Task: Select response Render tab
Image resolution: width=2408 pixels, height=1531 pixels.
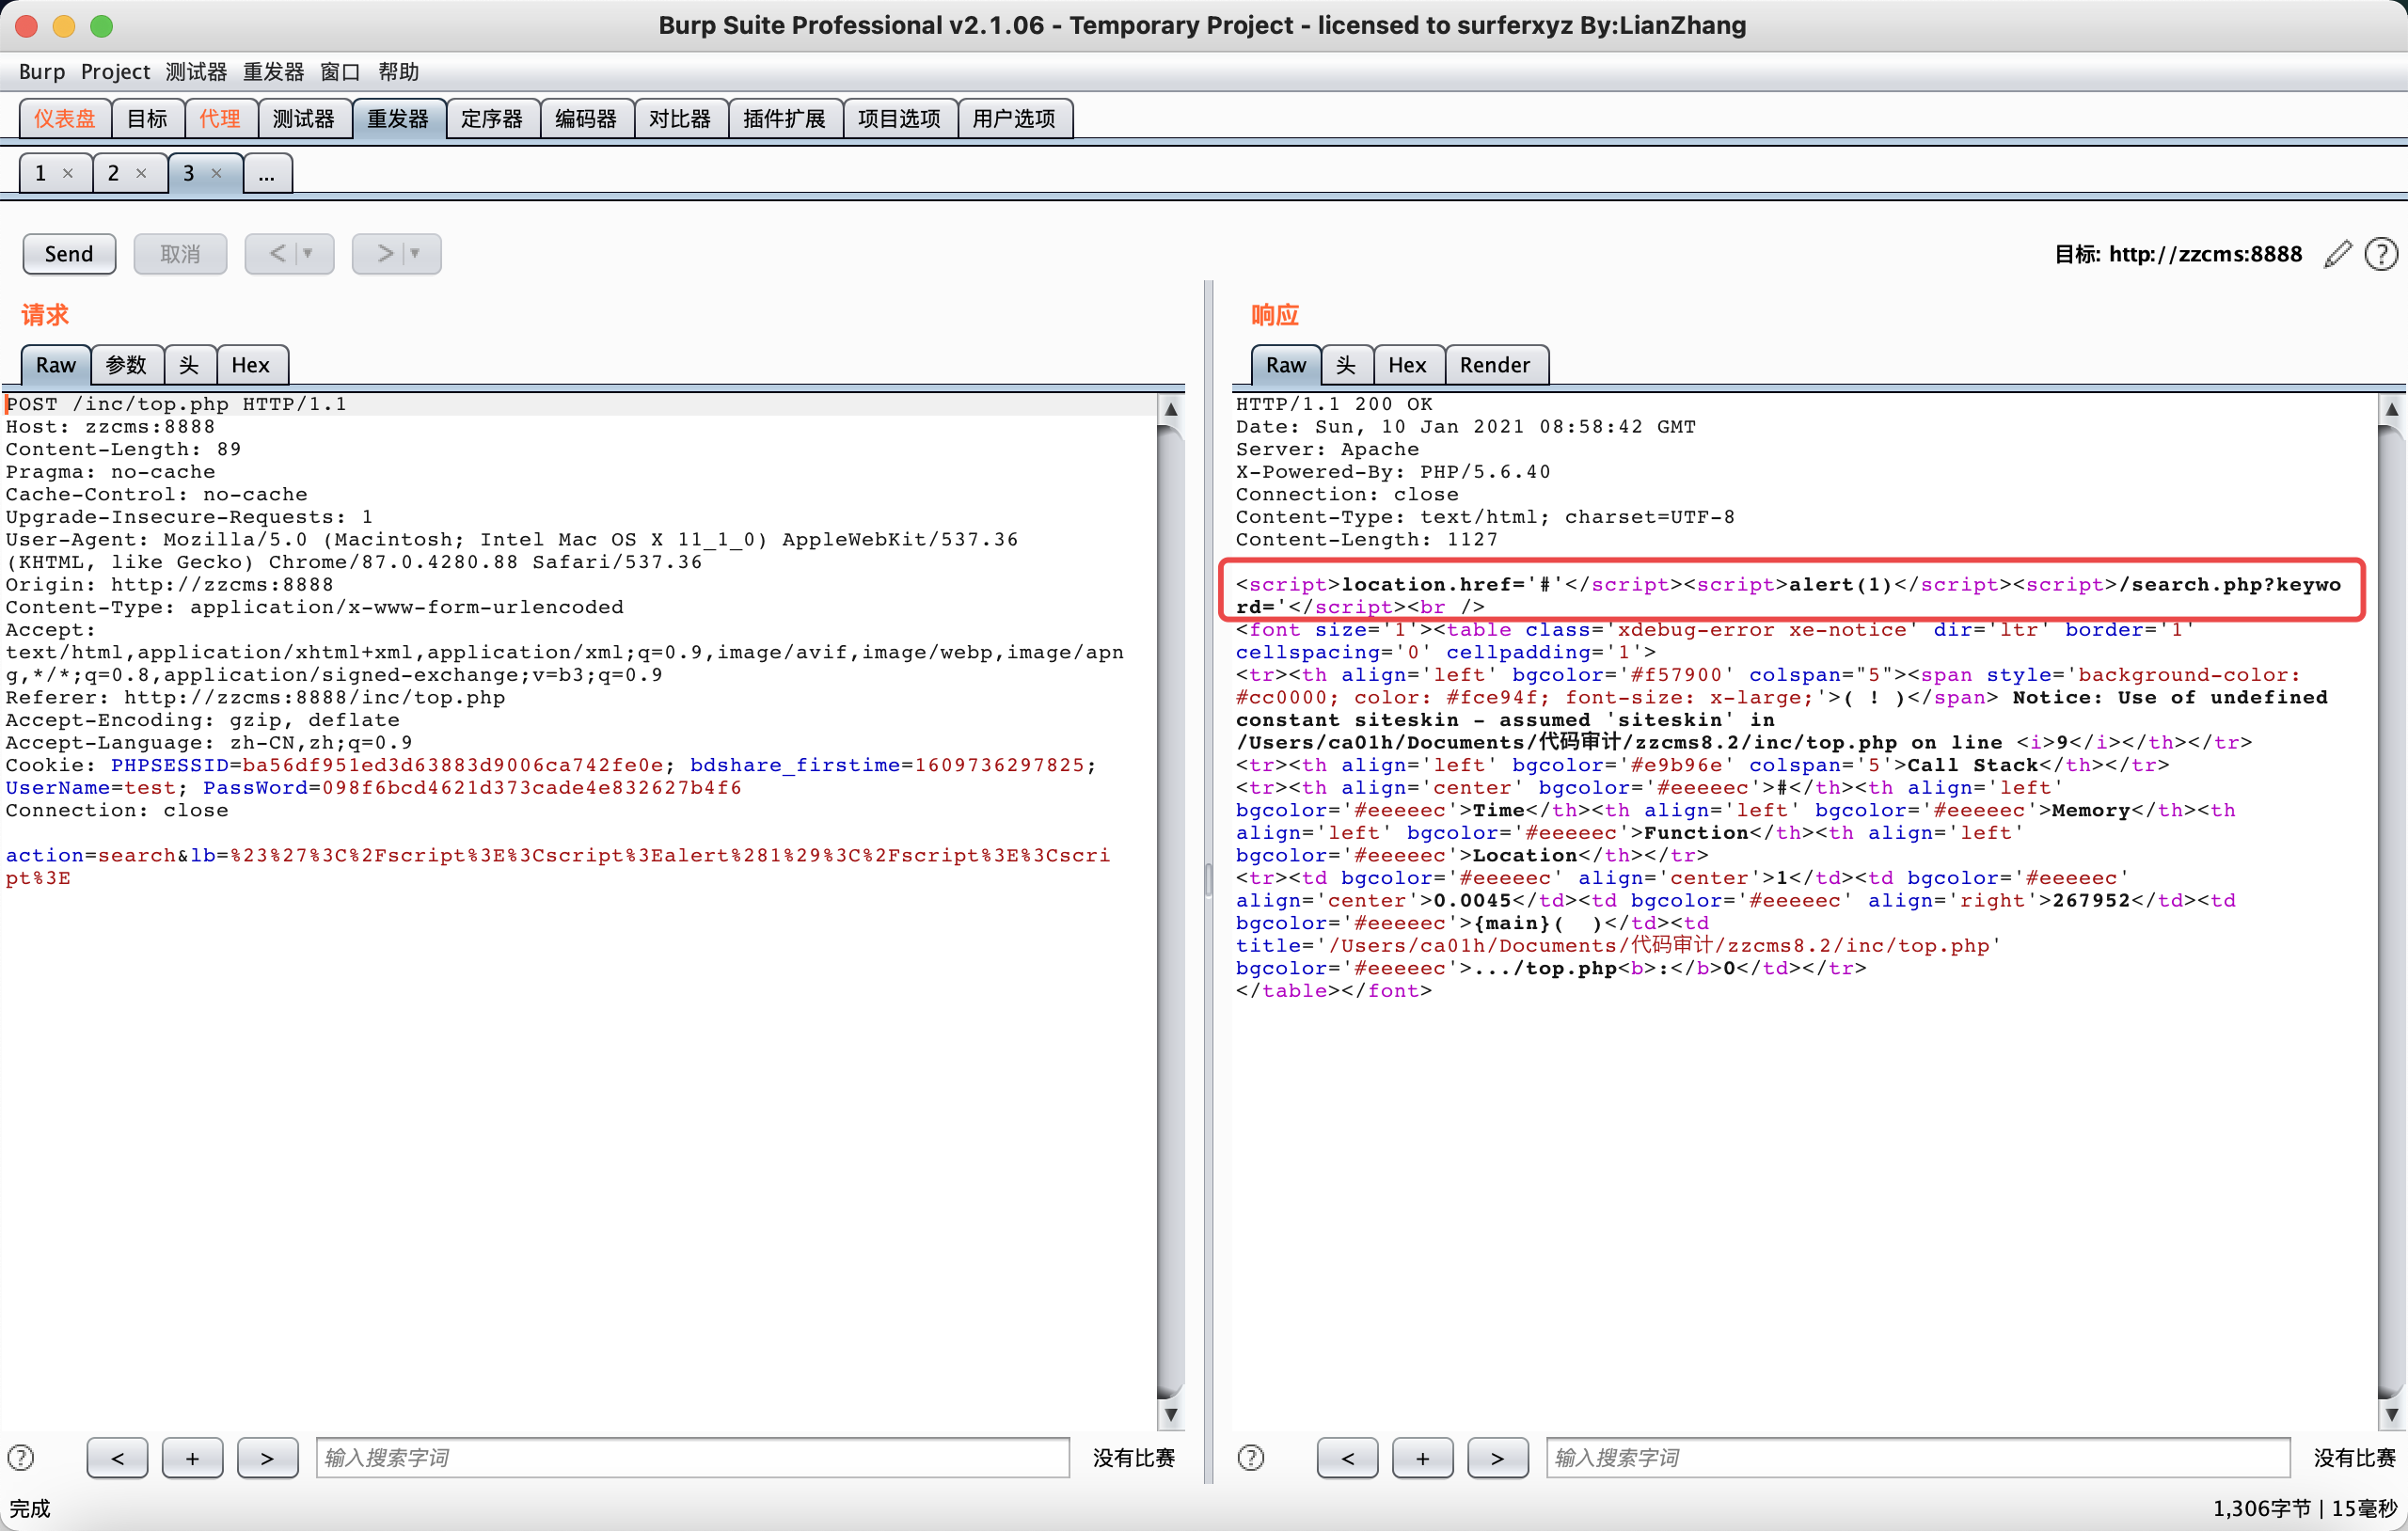Action: pos(1496,365)
